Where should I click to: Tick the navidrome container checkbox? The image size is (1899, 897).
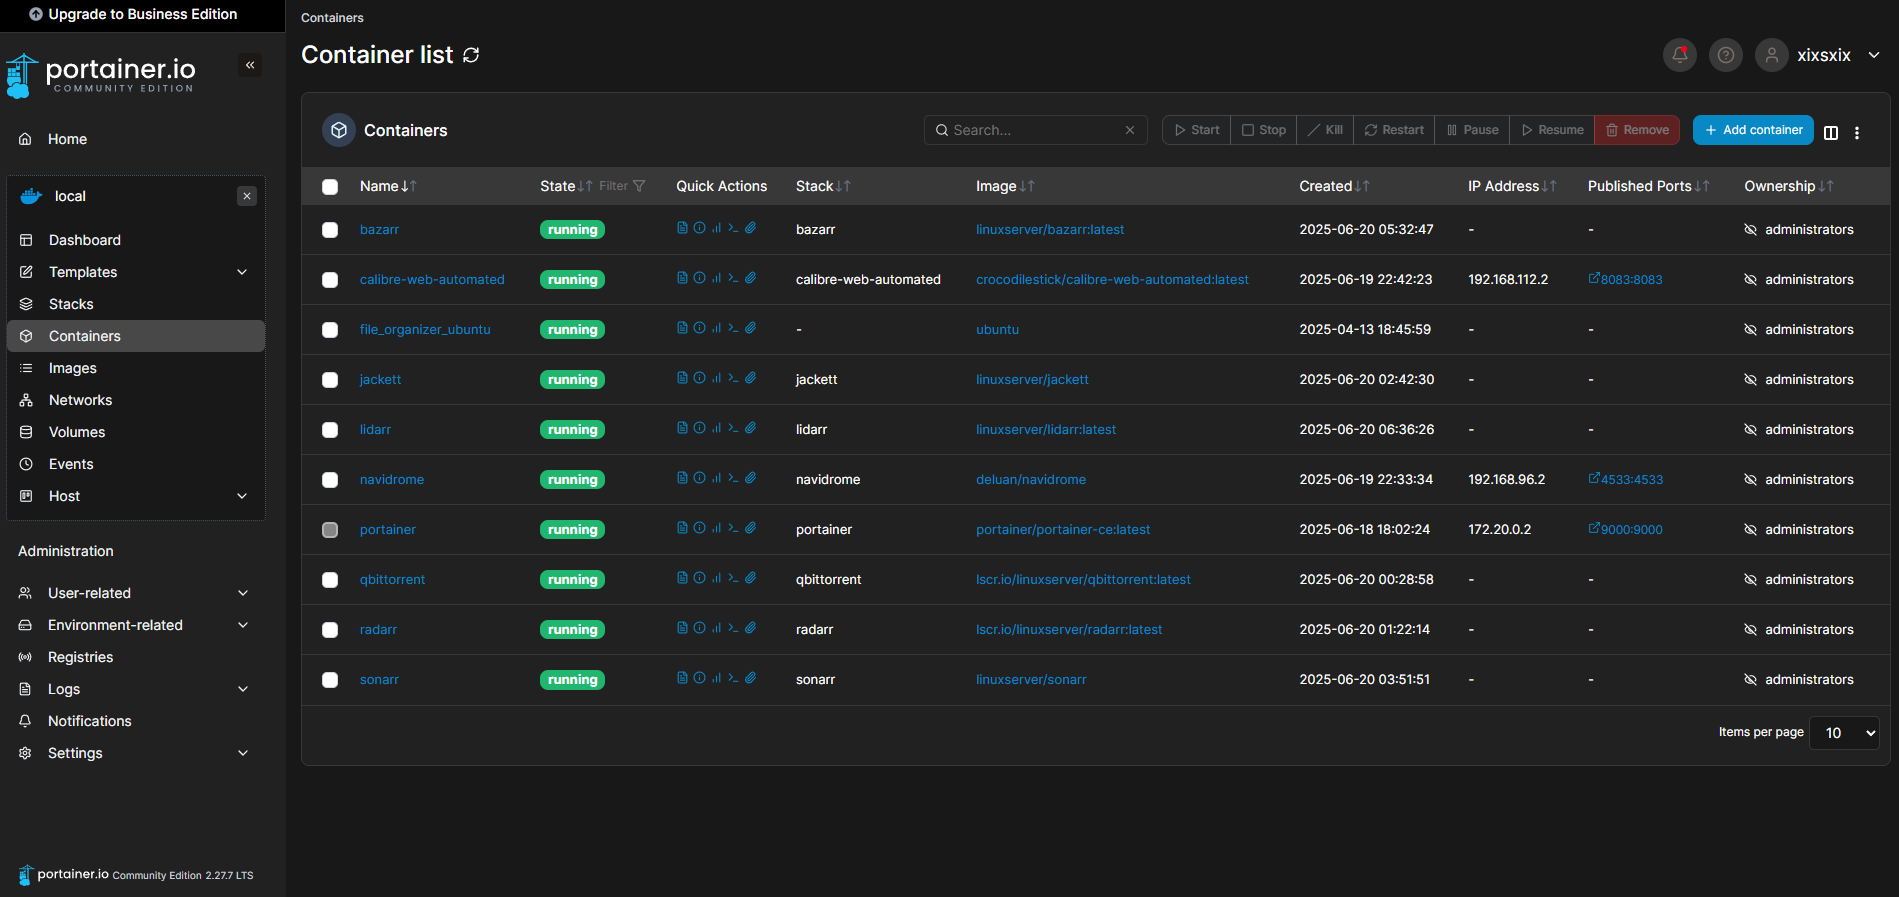pyautogui.click(x=330, y=480)
